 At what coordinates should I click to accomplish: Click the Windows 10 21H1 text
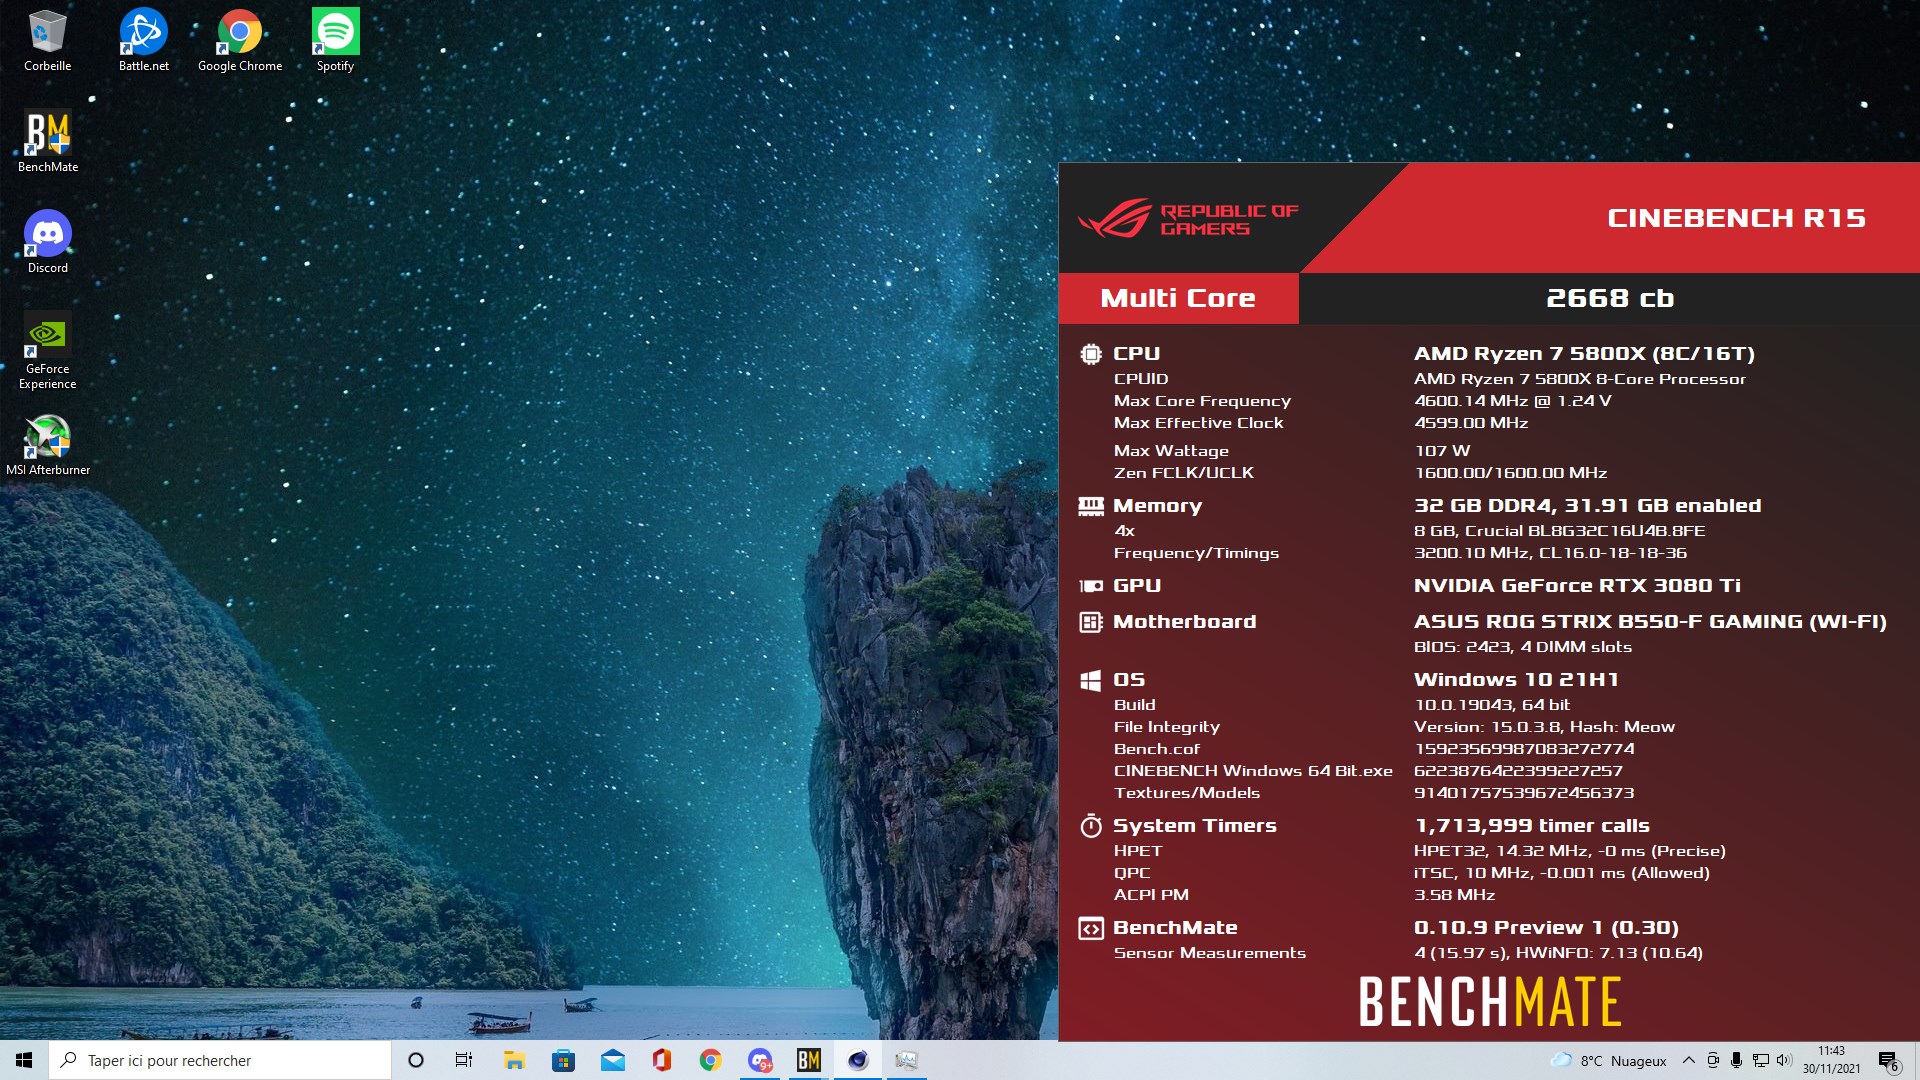tap(1516, 680)
